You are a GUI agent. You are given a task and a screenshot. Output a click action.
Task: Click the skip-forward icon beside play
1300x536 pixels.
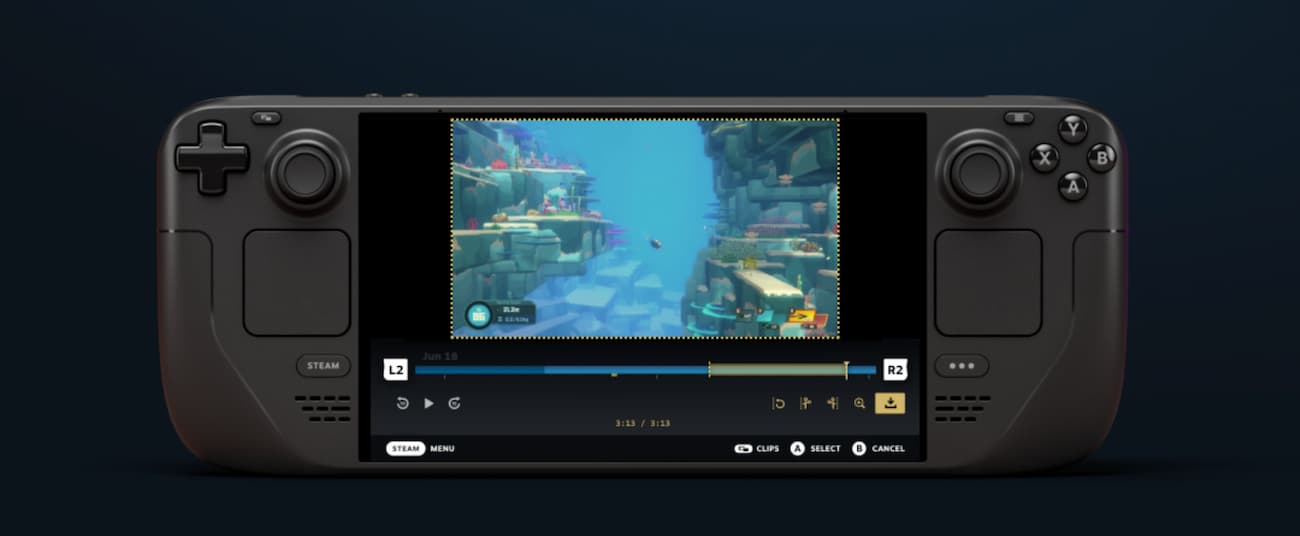tap(454, 403)
